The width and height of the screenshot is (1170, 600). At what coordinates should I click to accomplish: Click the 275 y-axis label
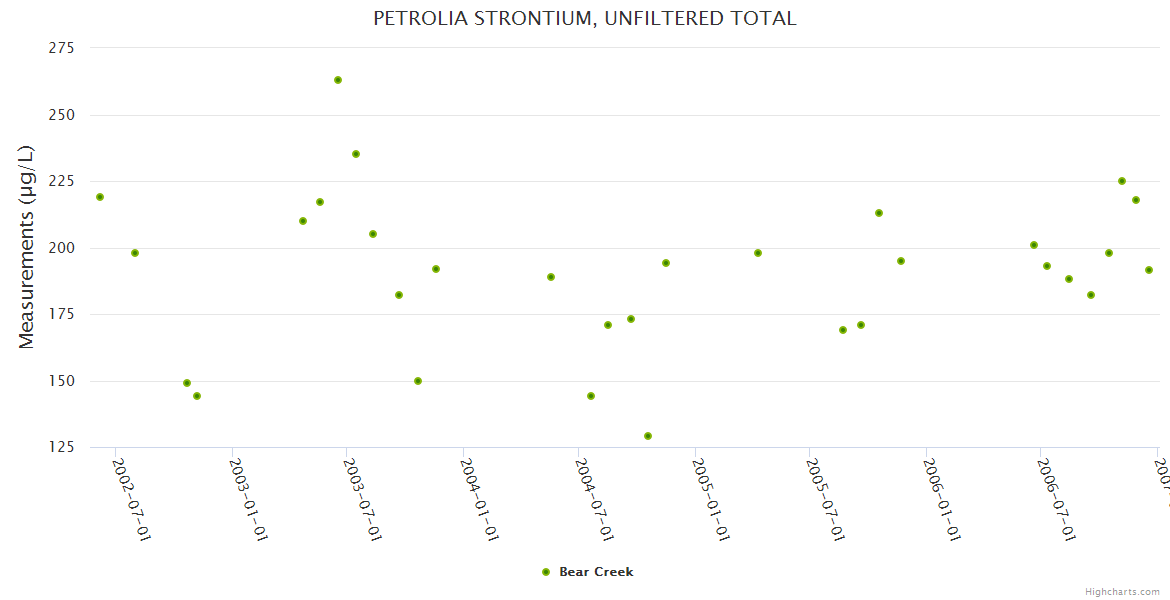pos(62,48)
